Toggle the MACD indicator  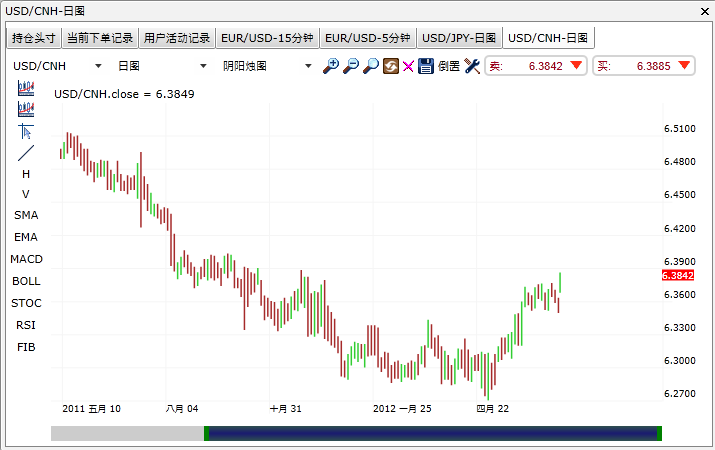pos(26,259)
